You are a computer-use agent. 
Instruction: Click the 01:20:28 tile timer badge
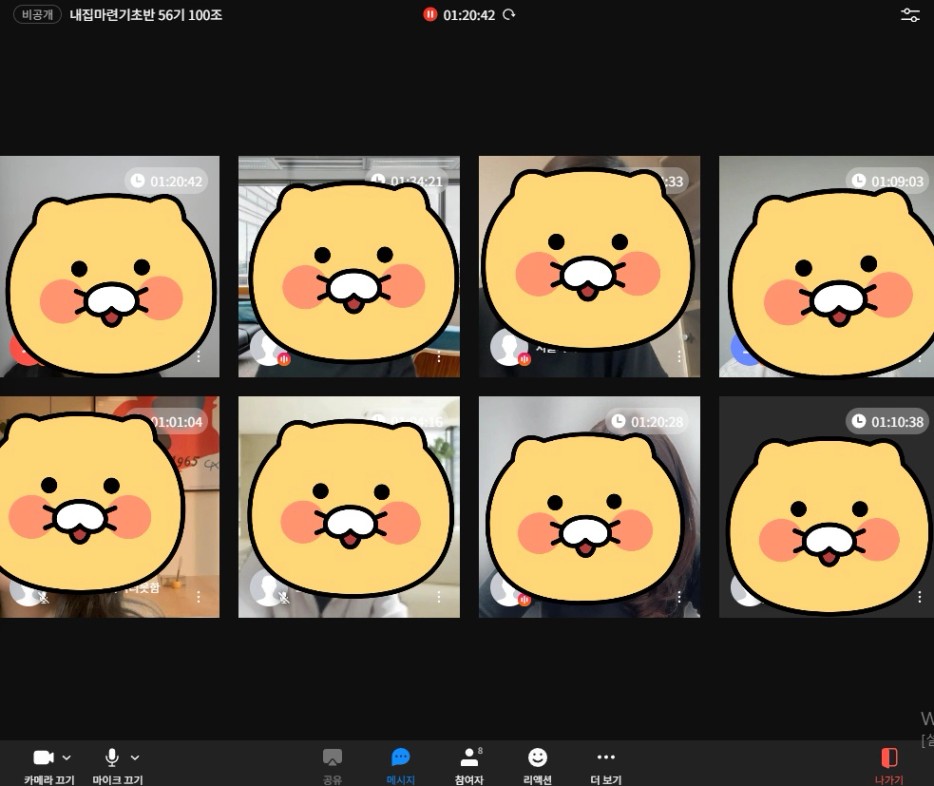(x=647, y=422)
